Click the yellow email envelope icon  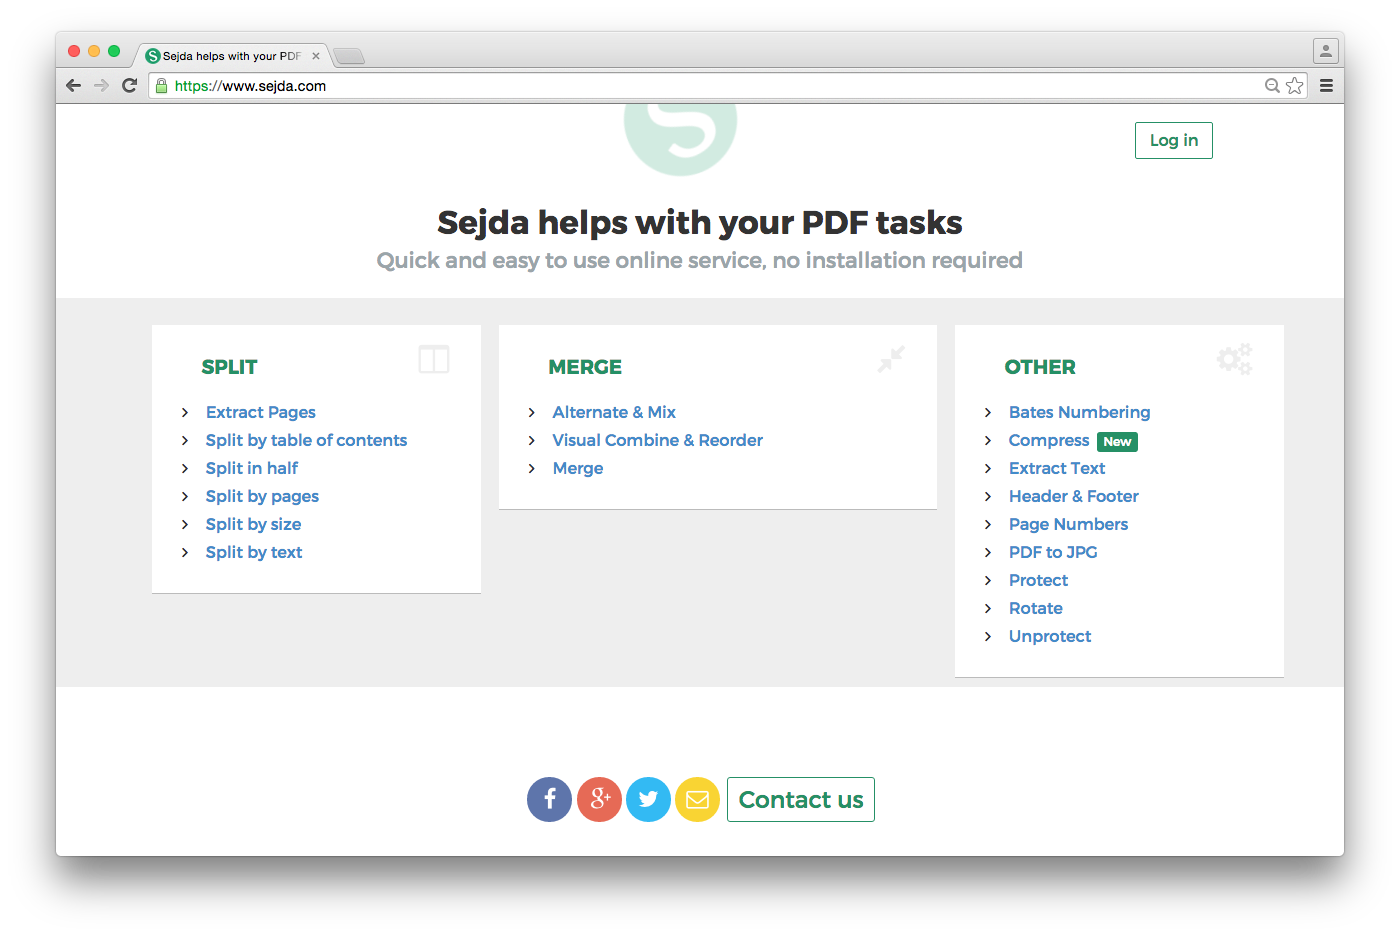697,799
